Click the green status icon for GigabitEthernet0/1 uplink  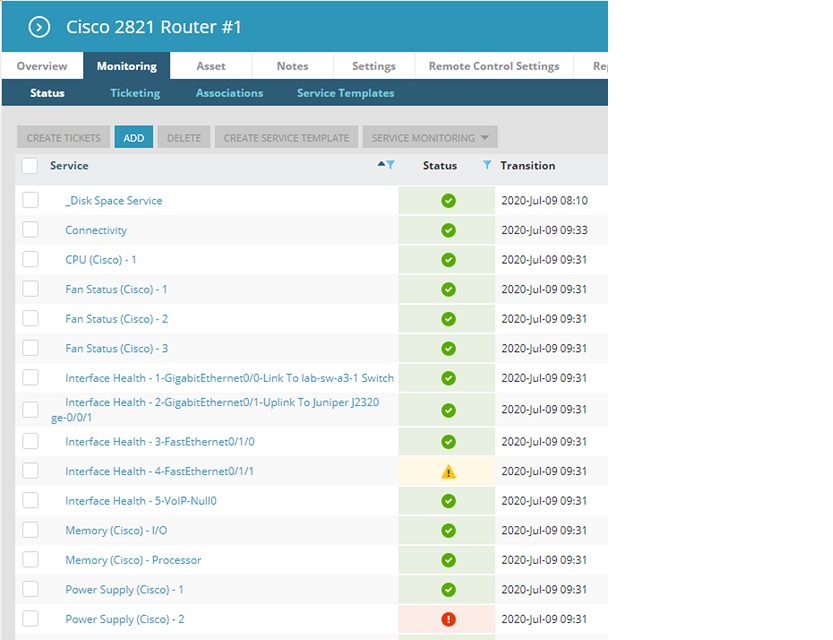(x=448, y=411)
